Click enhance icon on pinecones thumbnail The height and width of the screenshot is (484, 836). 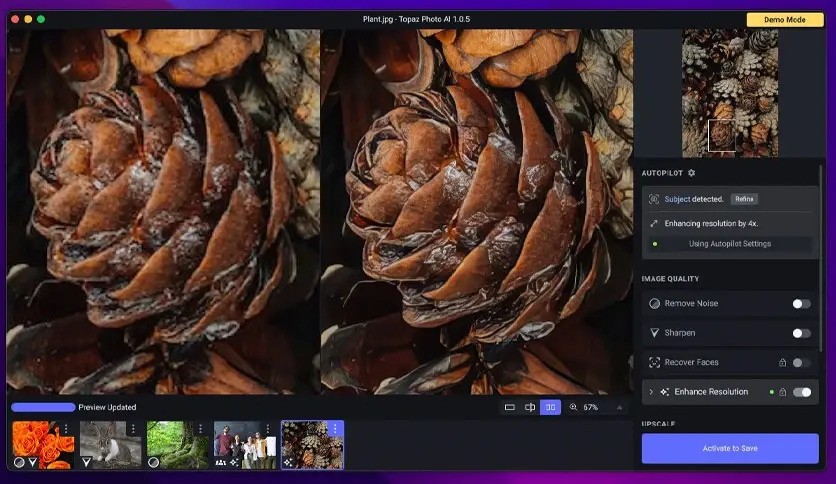pyautogui.click(x=288, y=462)
